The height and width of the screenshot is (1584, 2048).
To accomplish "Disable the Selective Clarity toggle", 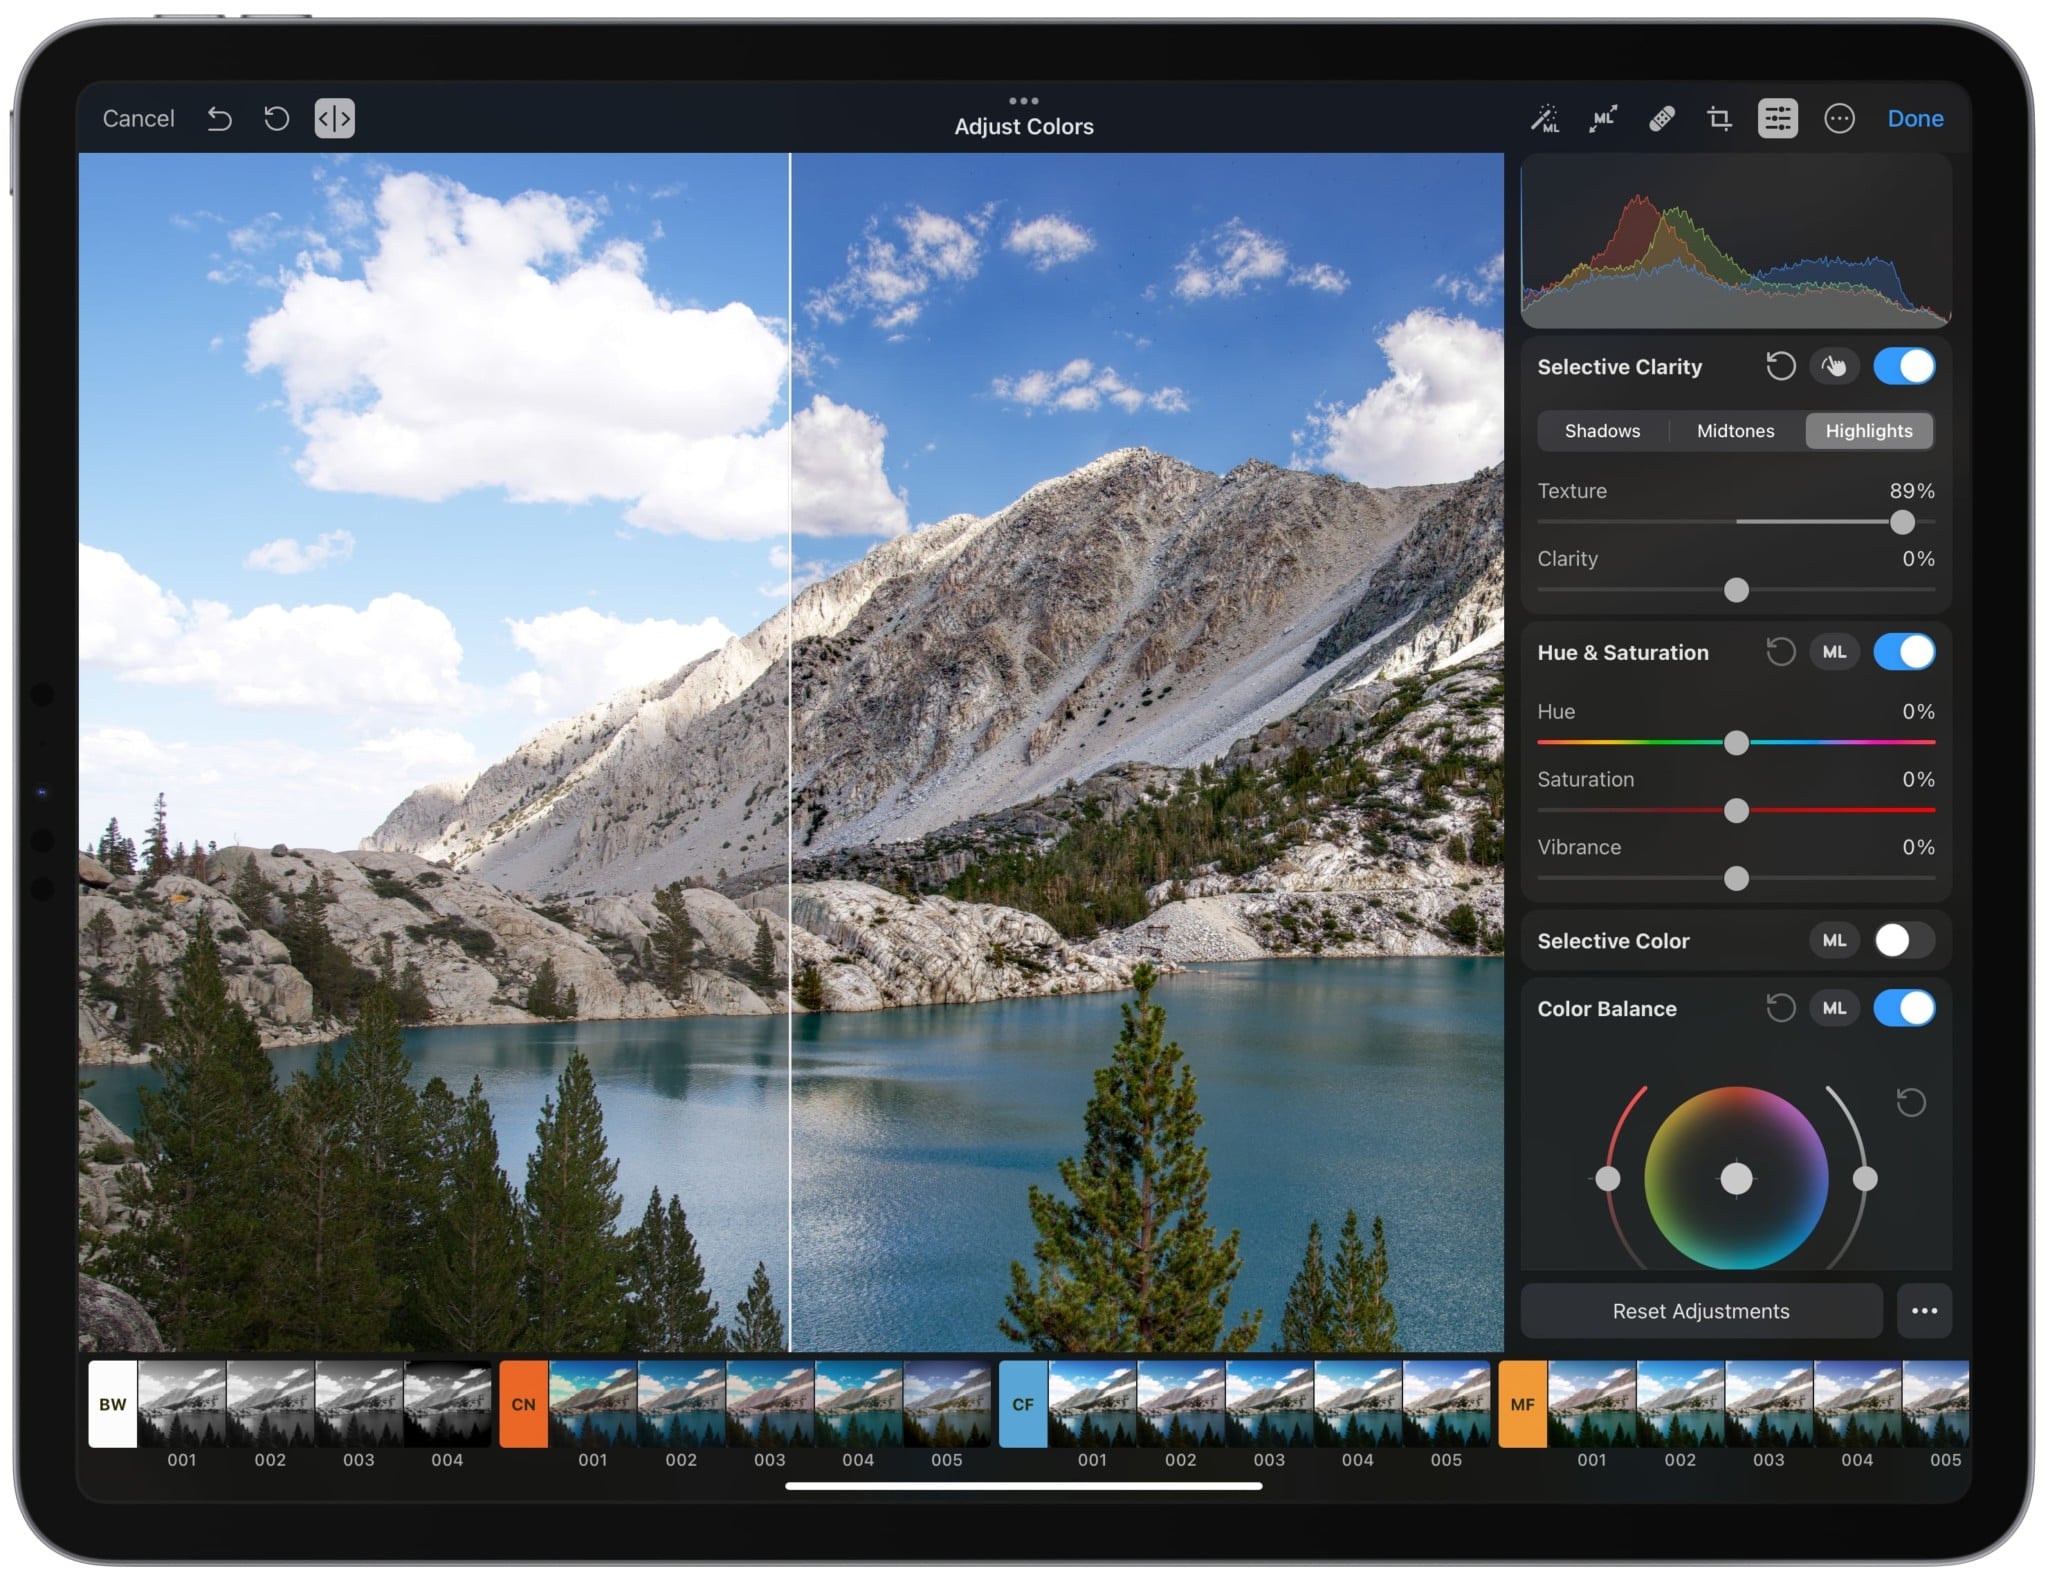I will click(x=1903, y=366).
